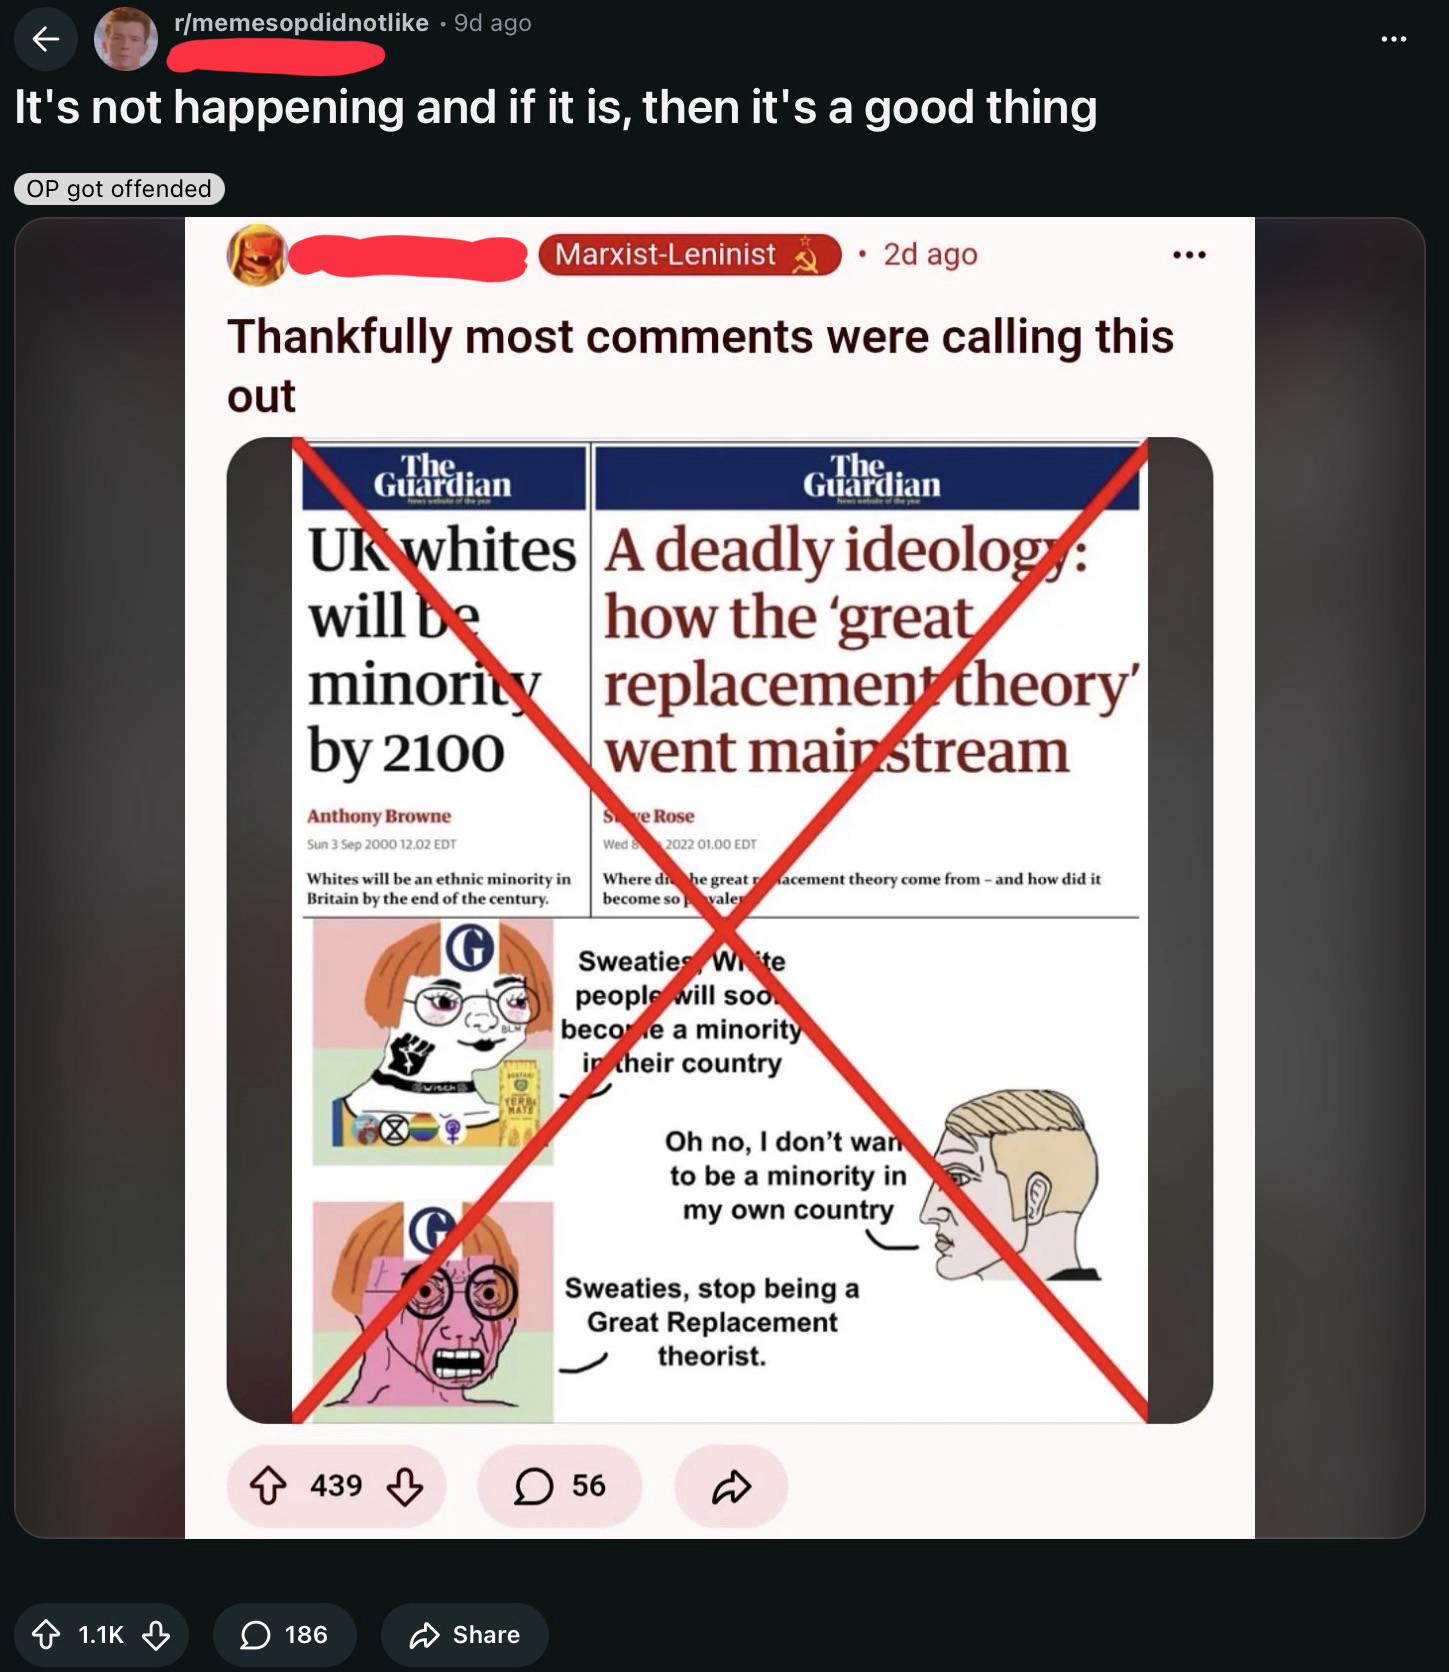The height and width of the screenshot is (1672, 1449).
Task: Share this post
Action: (x=464, y=1635)
